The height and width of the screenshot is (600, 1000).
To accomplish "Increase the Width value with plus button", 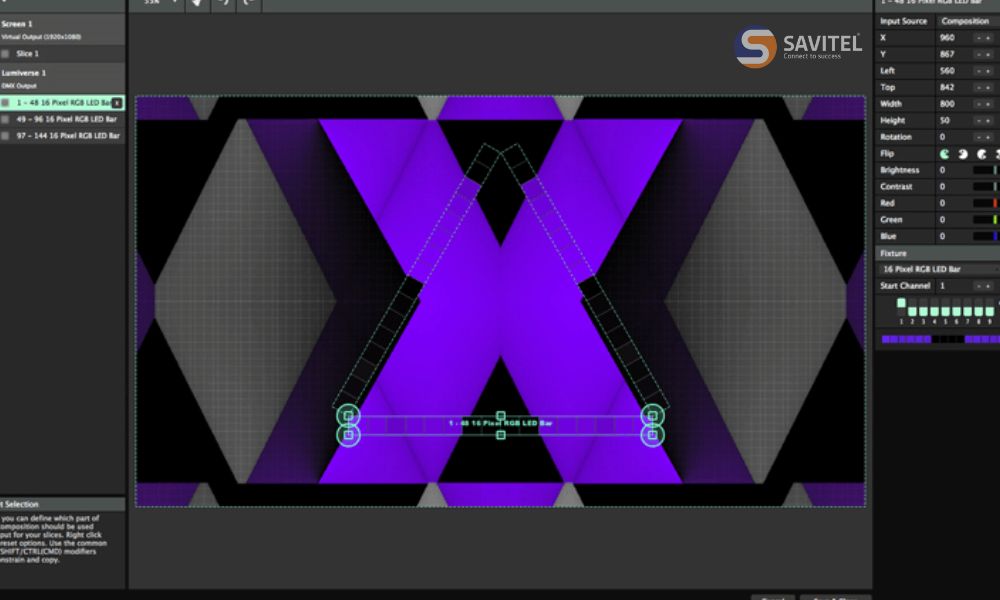I will coord(989,104).
